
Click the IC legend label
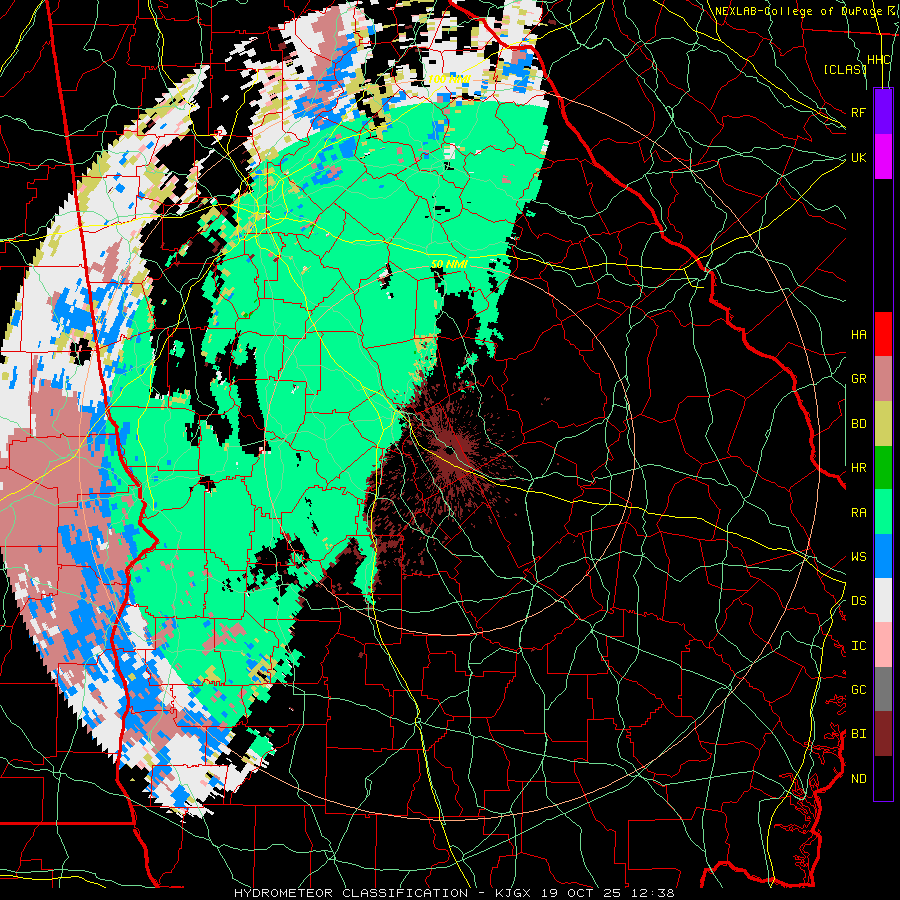(859, 646)
